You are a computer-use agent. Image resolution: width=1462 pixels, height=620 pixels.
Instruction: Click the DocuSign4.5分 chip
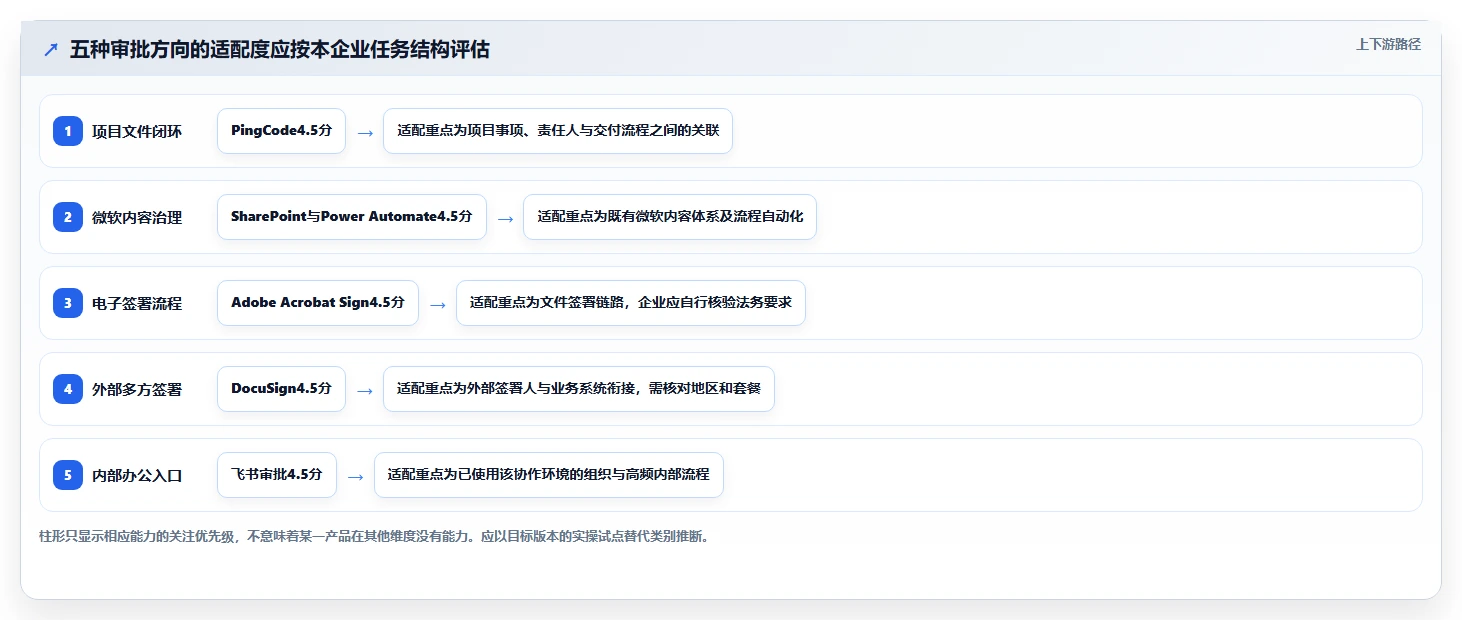pos(281,389)
